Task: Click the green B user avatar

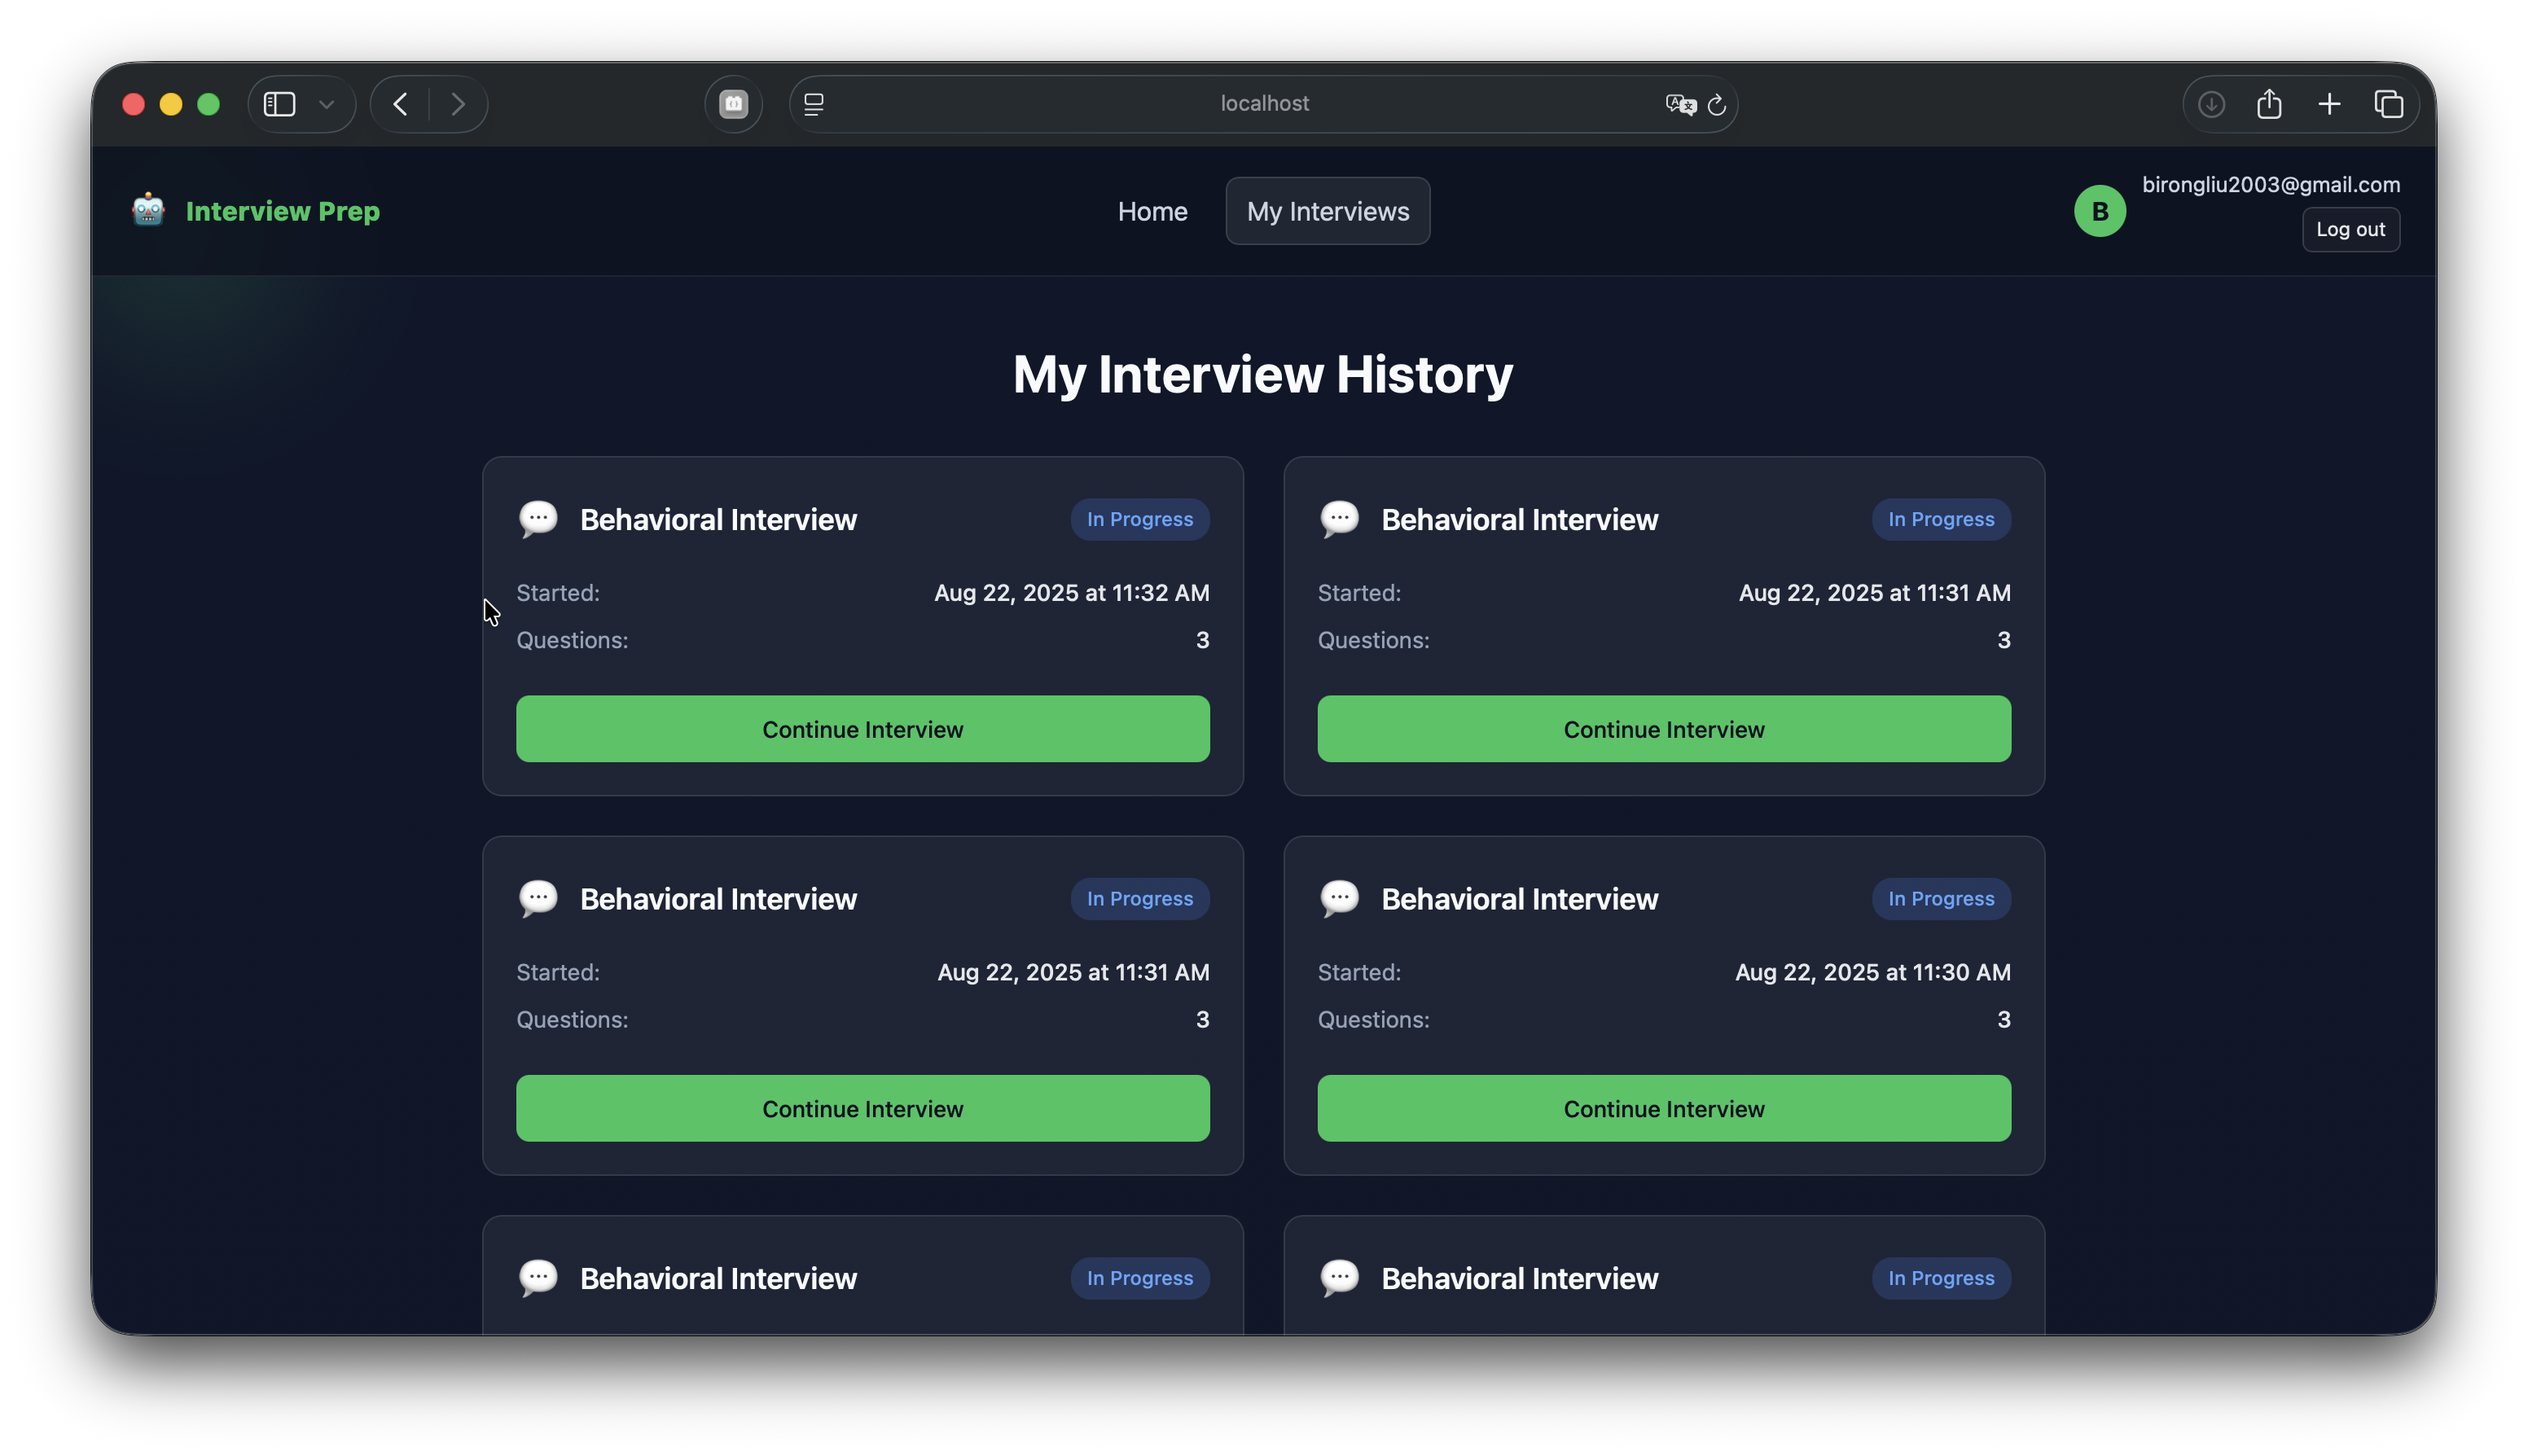Action: pos(2099,211)
